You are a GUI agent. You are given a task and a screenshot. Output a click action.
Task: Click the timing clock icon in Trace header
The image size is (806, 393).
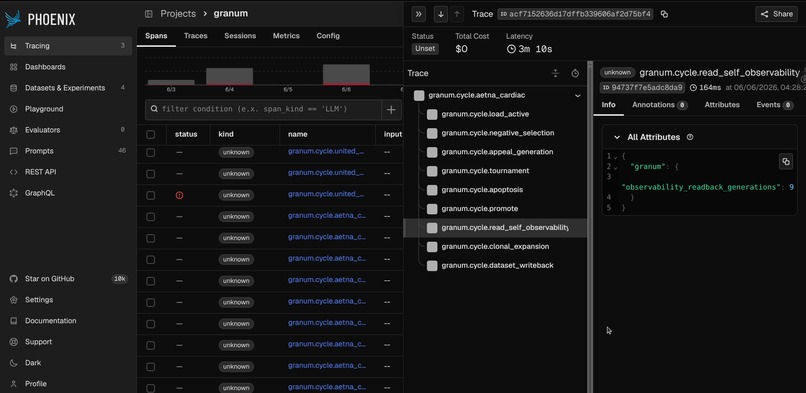[575, 73]
